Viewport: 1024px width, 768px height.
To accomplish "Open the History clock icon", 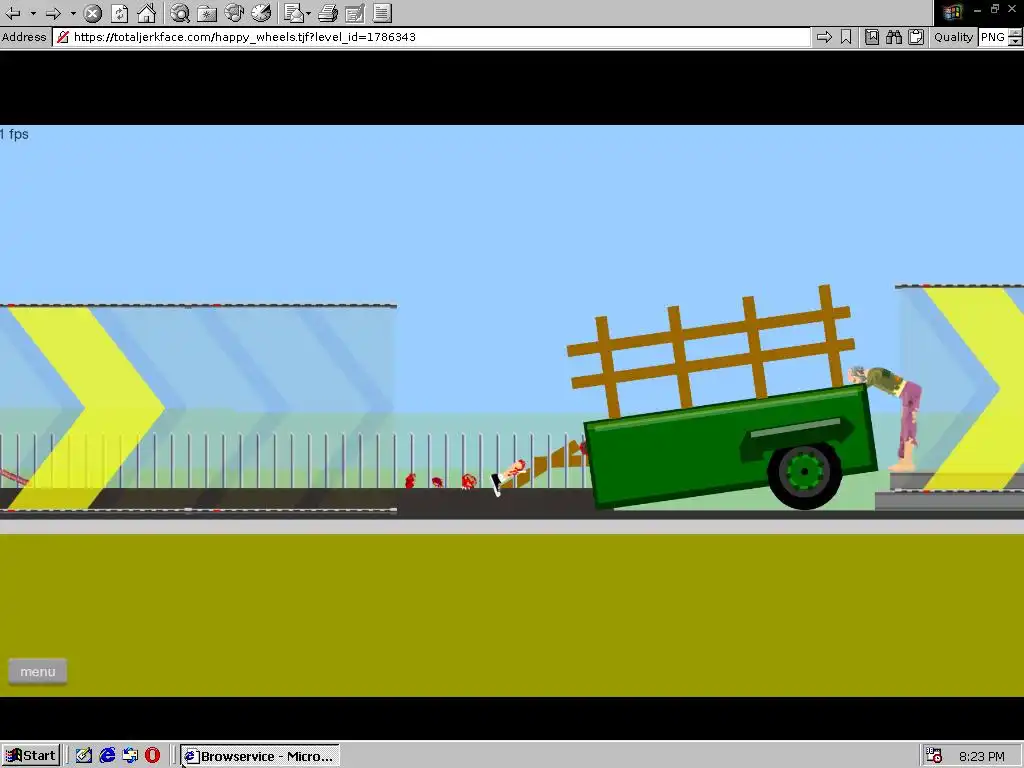I will [x=261, y=13].
